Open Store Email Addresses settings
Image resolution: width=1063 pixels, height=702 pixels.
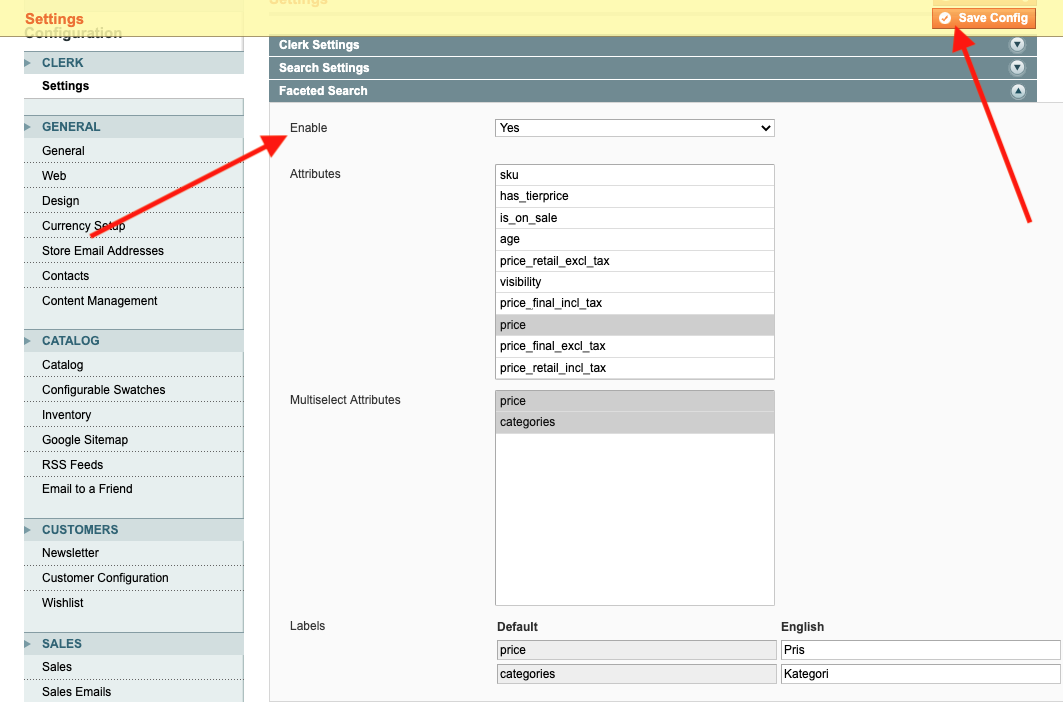click(103, 251)
